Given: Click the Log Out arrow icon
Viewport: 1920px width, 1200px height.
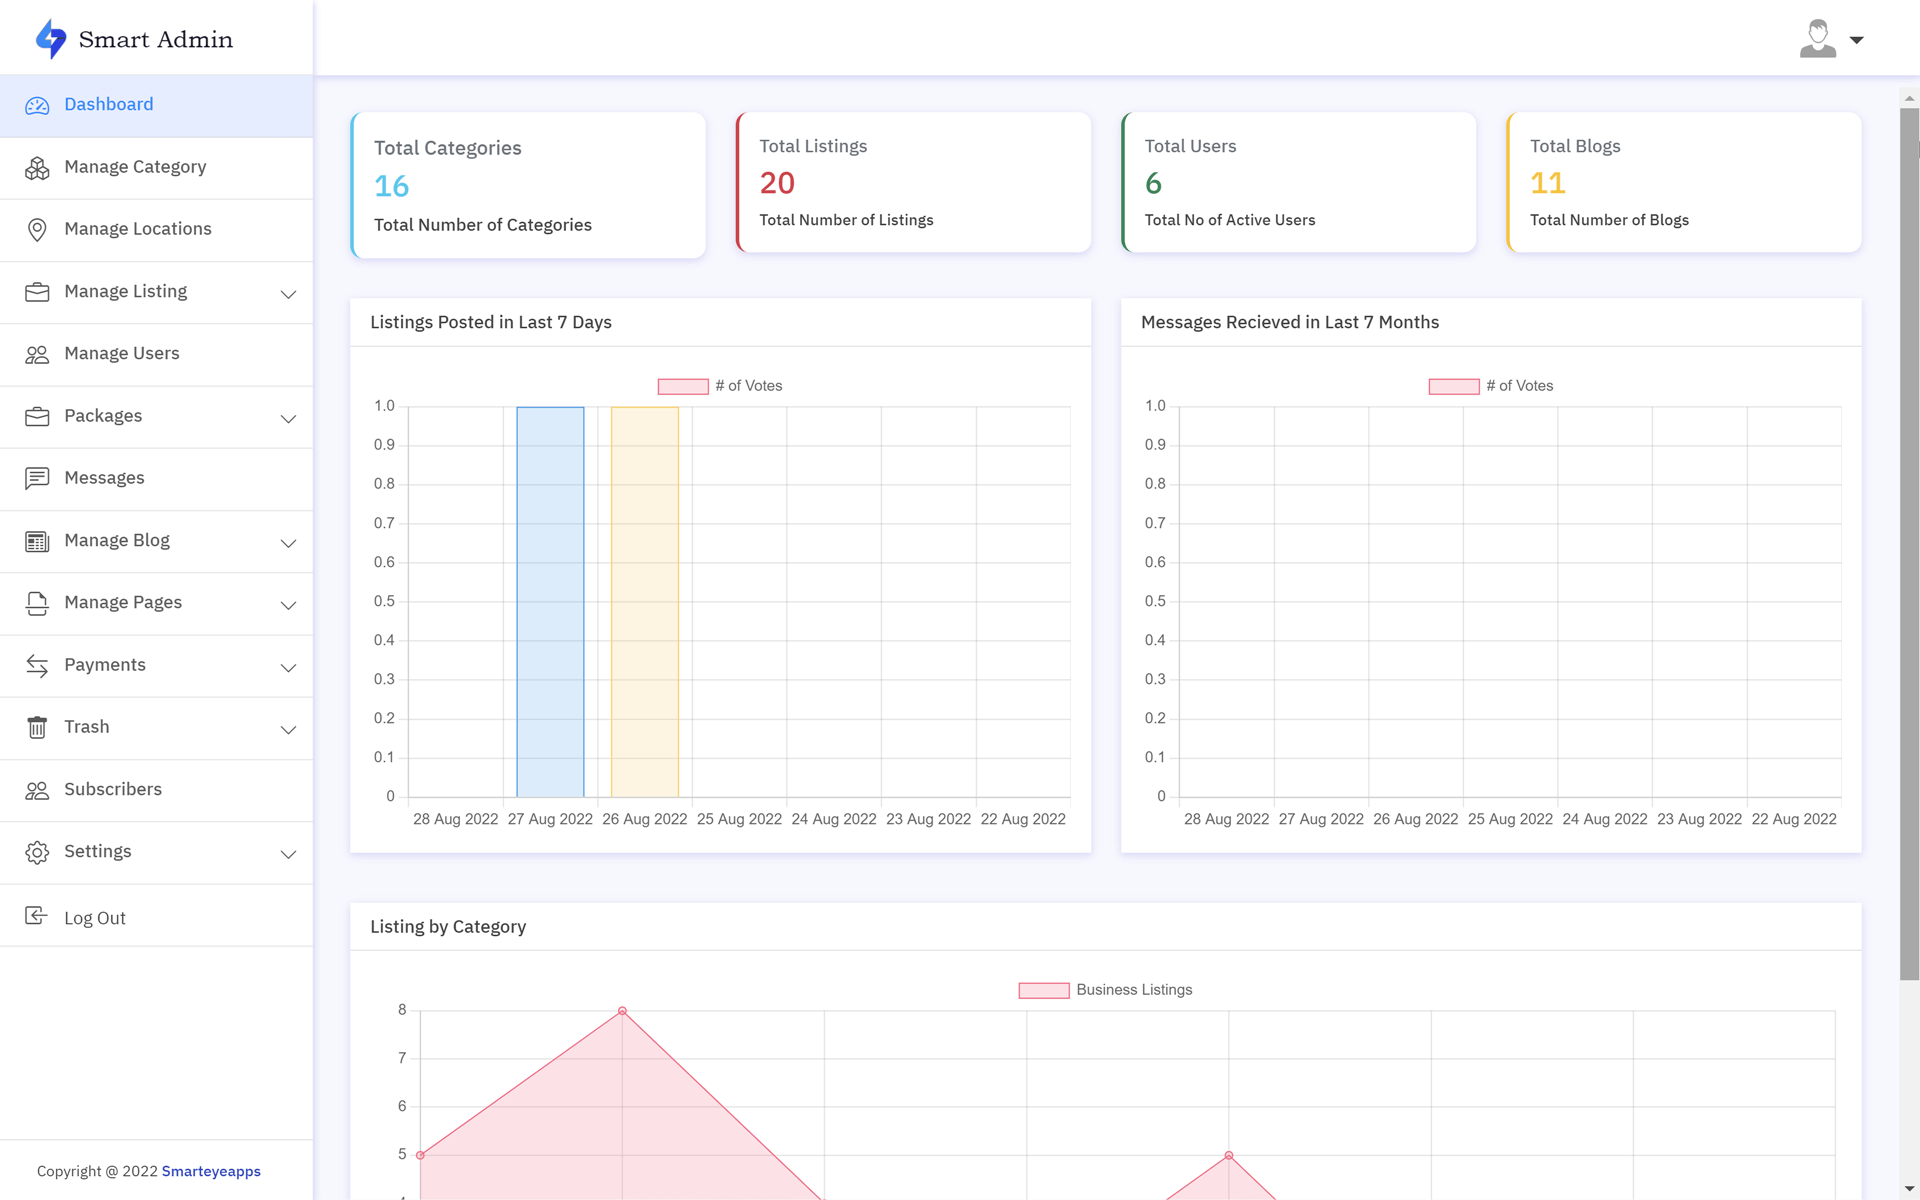Looking at the screenshot, I should 36,916.
